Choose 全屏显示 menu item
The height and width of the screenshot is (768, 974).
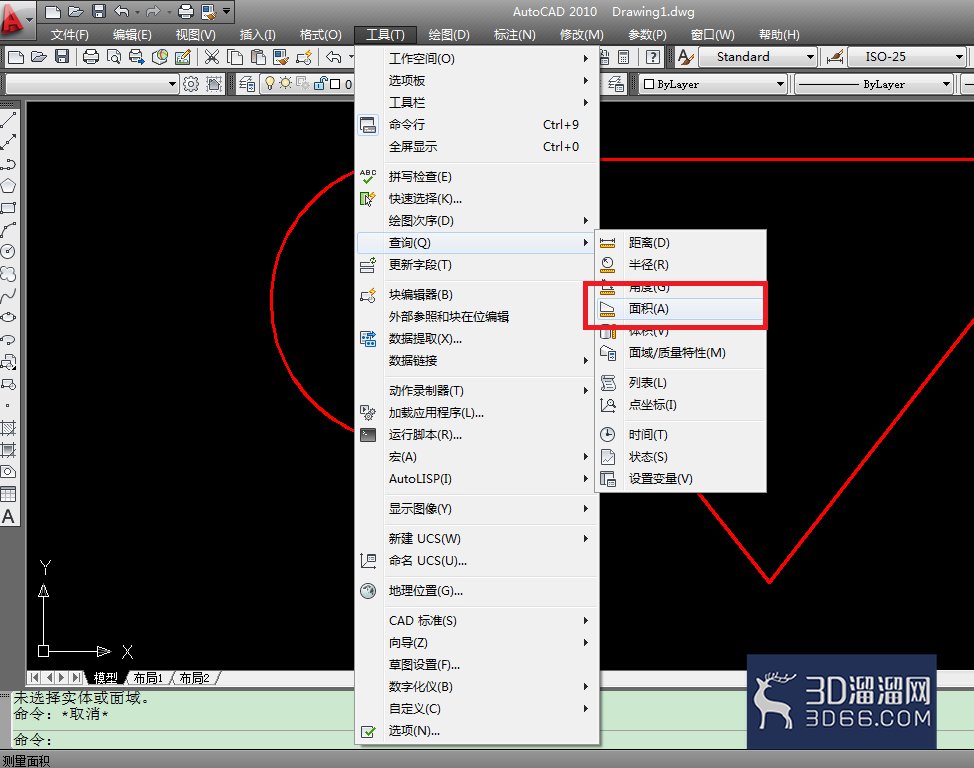[477, 147]
